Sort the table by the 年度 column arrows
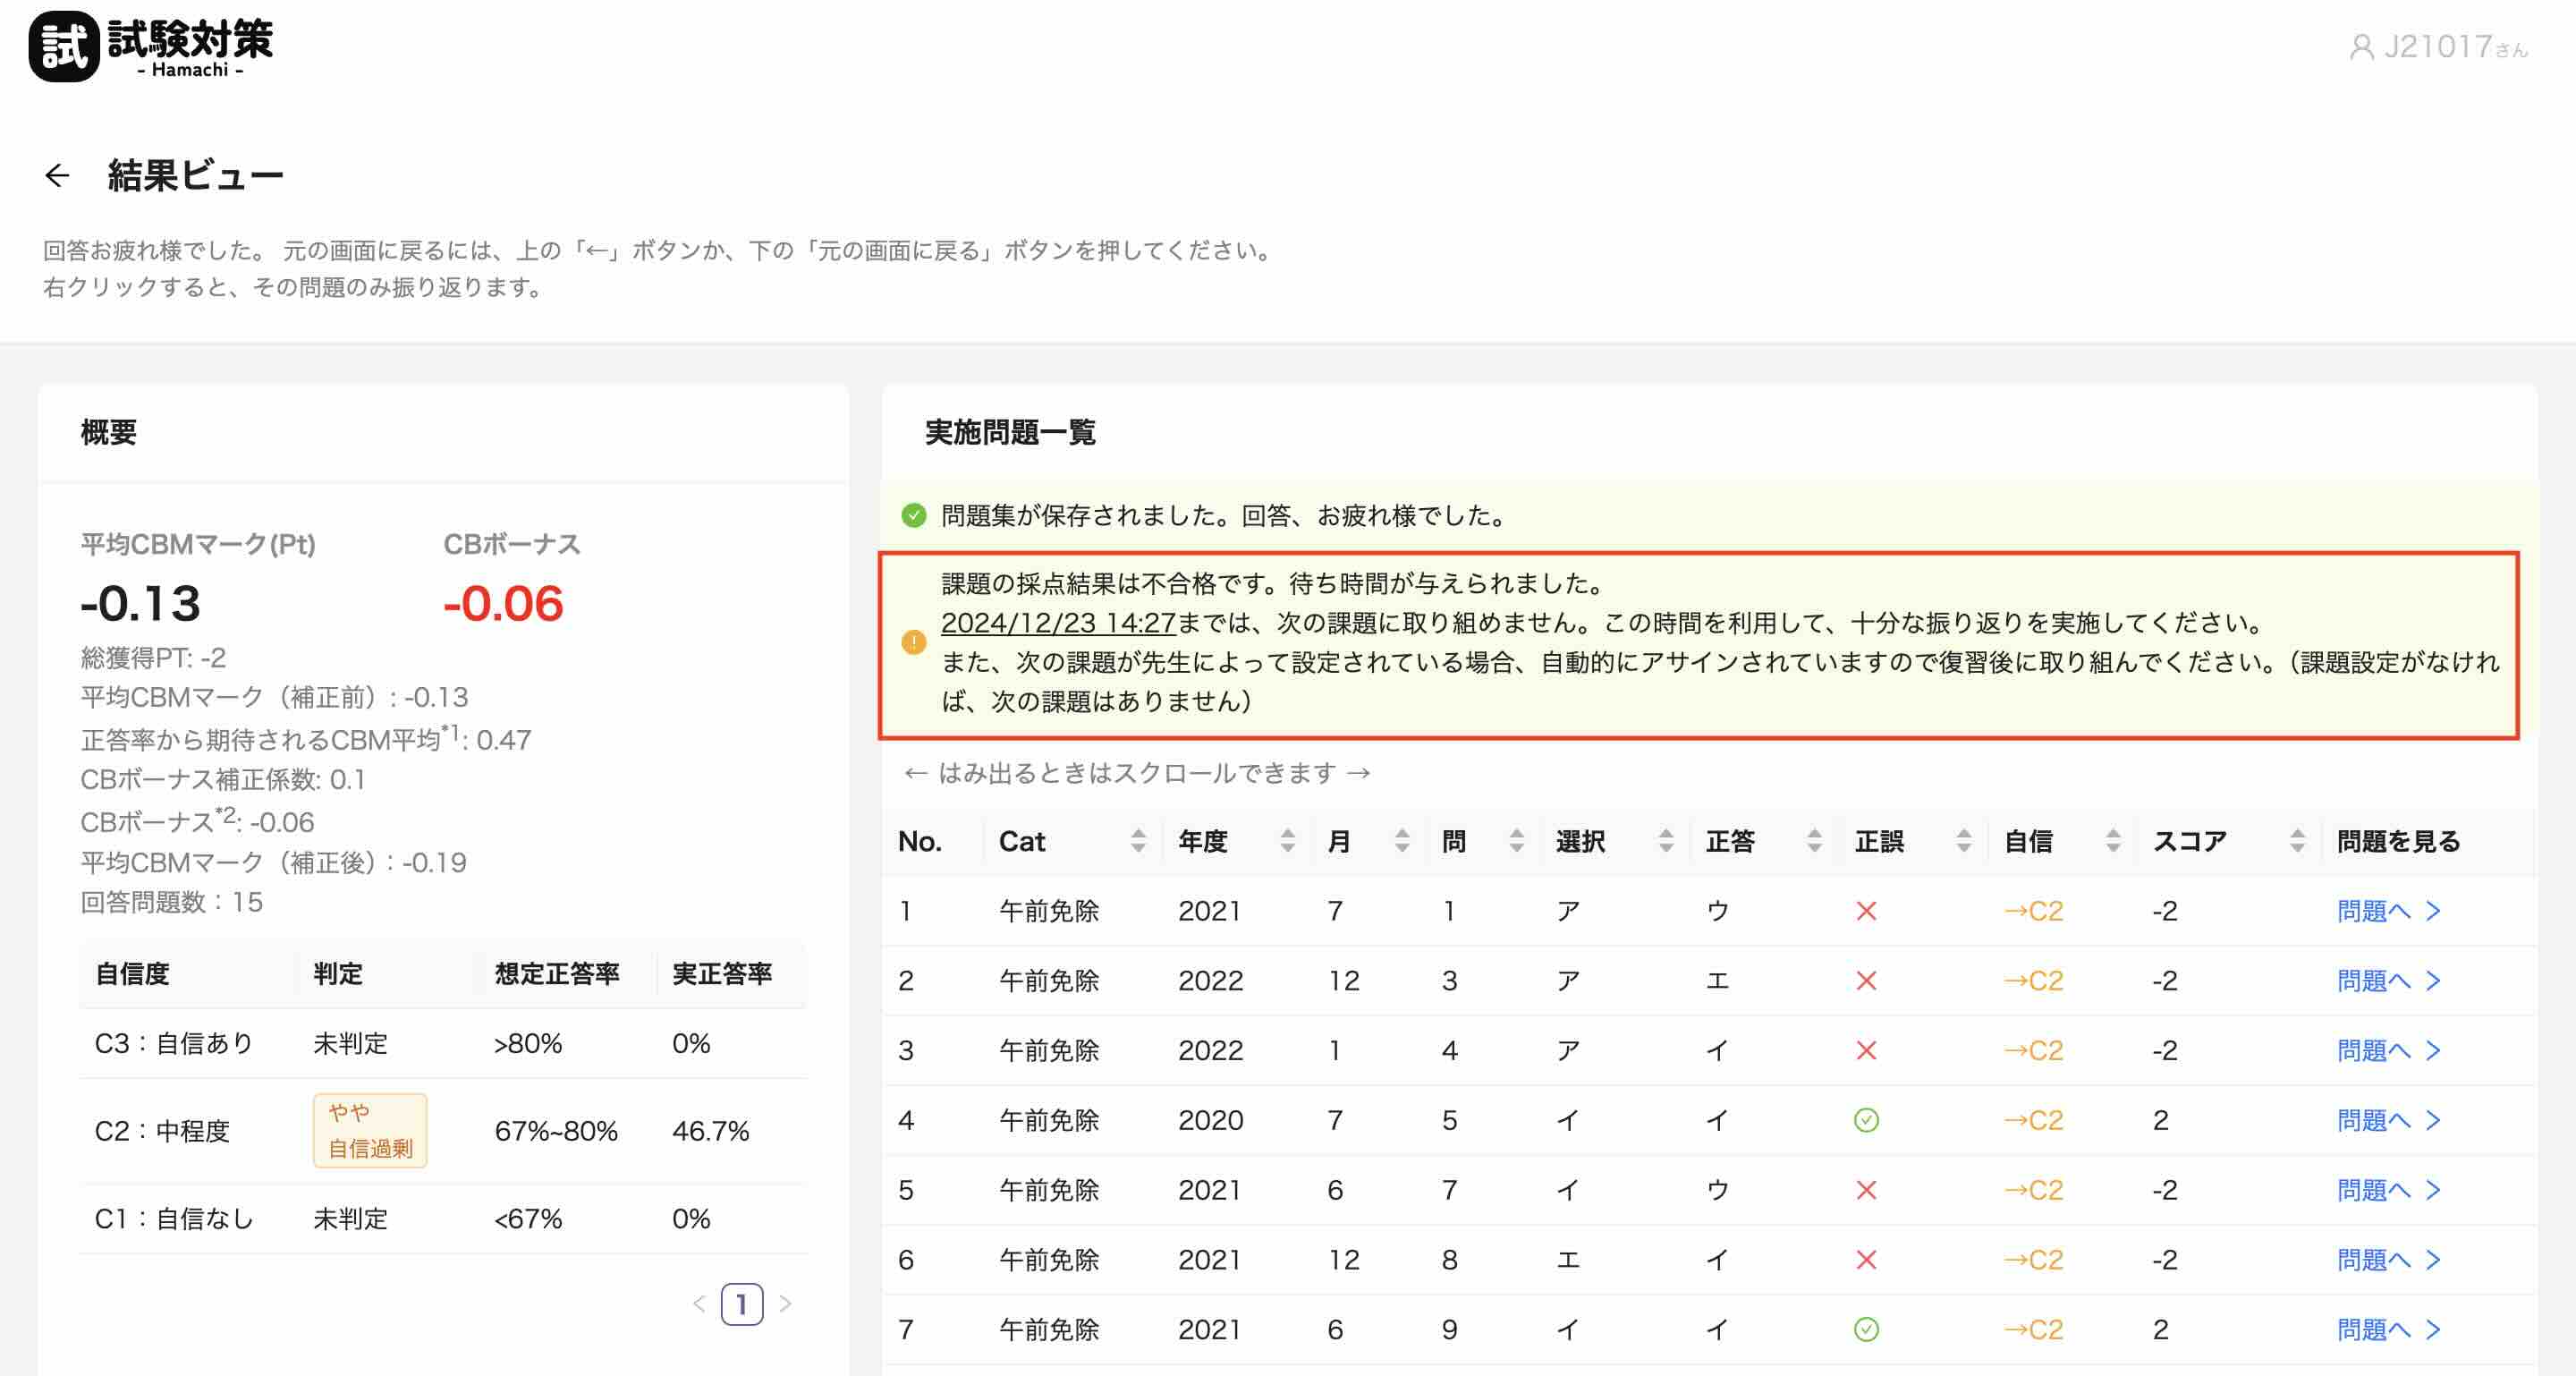 (1286, 841)
